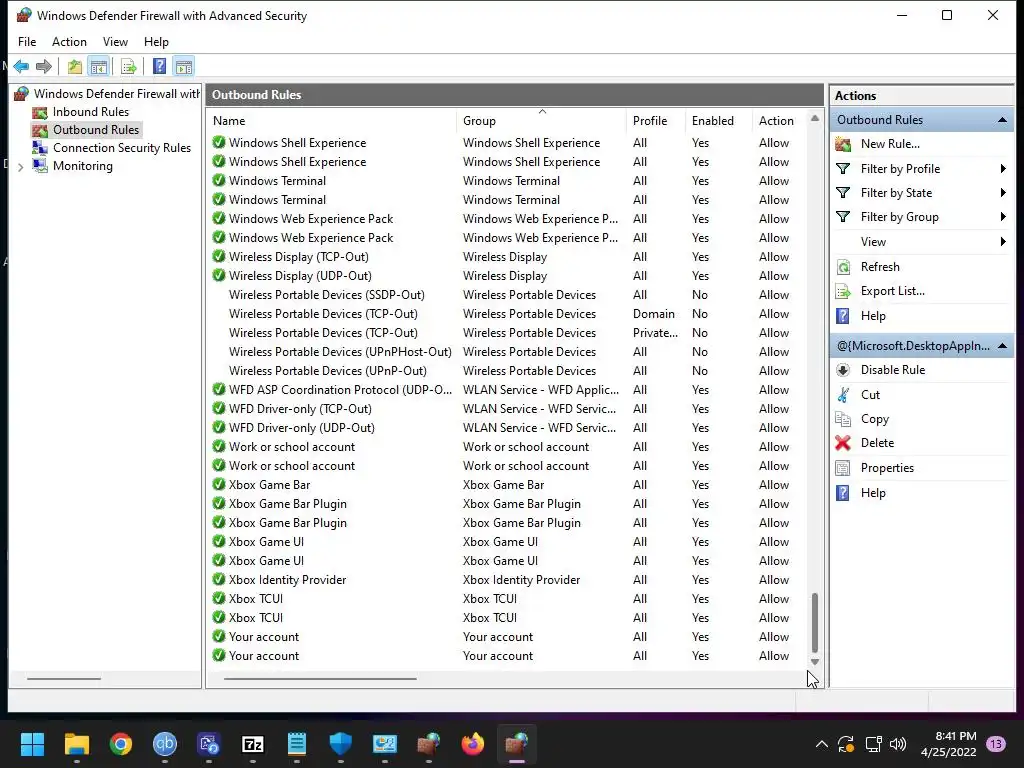This screenshot has width=1024, height=768.
Task: Click the tree pane horizontal scrollbar
Action: 64,679
